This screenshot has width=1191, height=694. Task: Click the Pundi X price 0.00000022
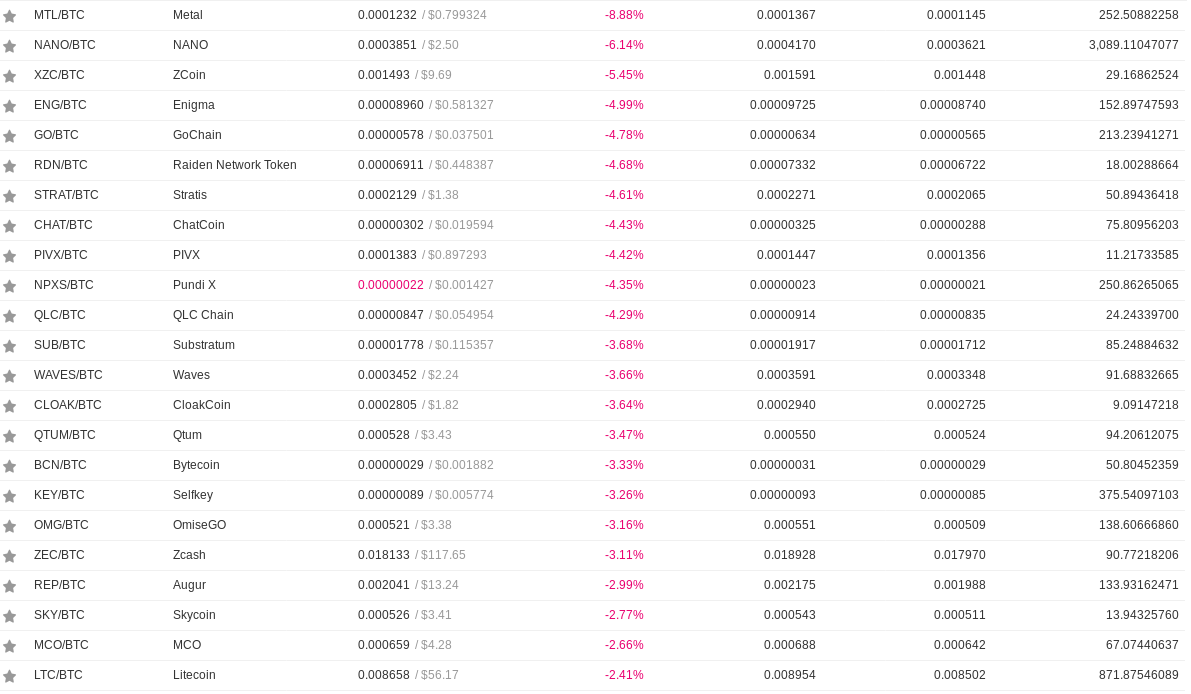(390, 285)
